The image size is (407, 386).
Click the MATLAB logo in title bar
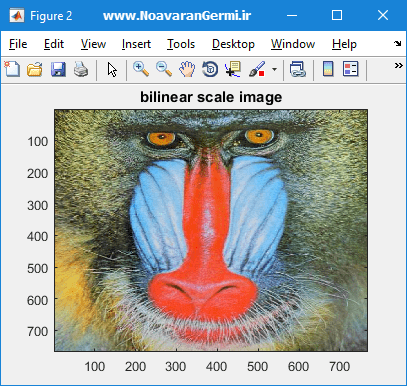[17, 15]
